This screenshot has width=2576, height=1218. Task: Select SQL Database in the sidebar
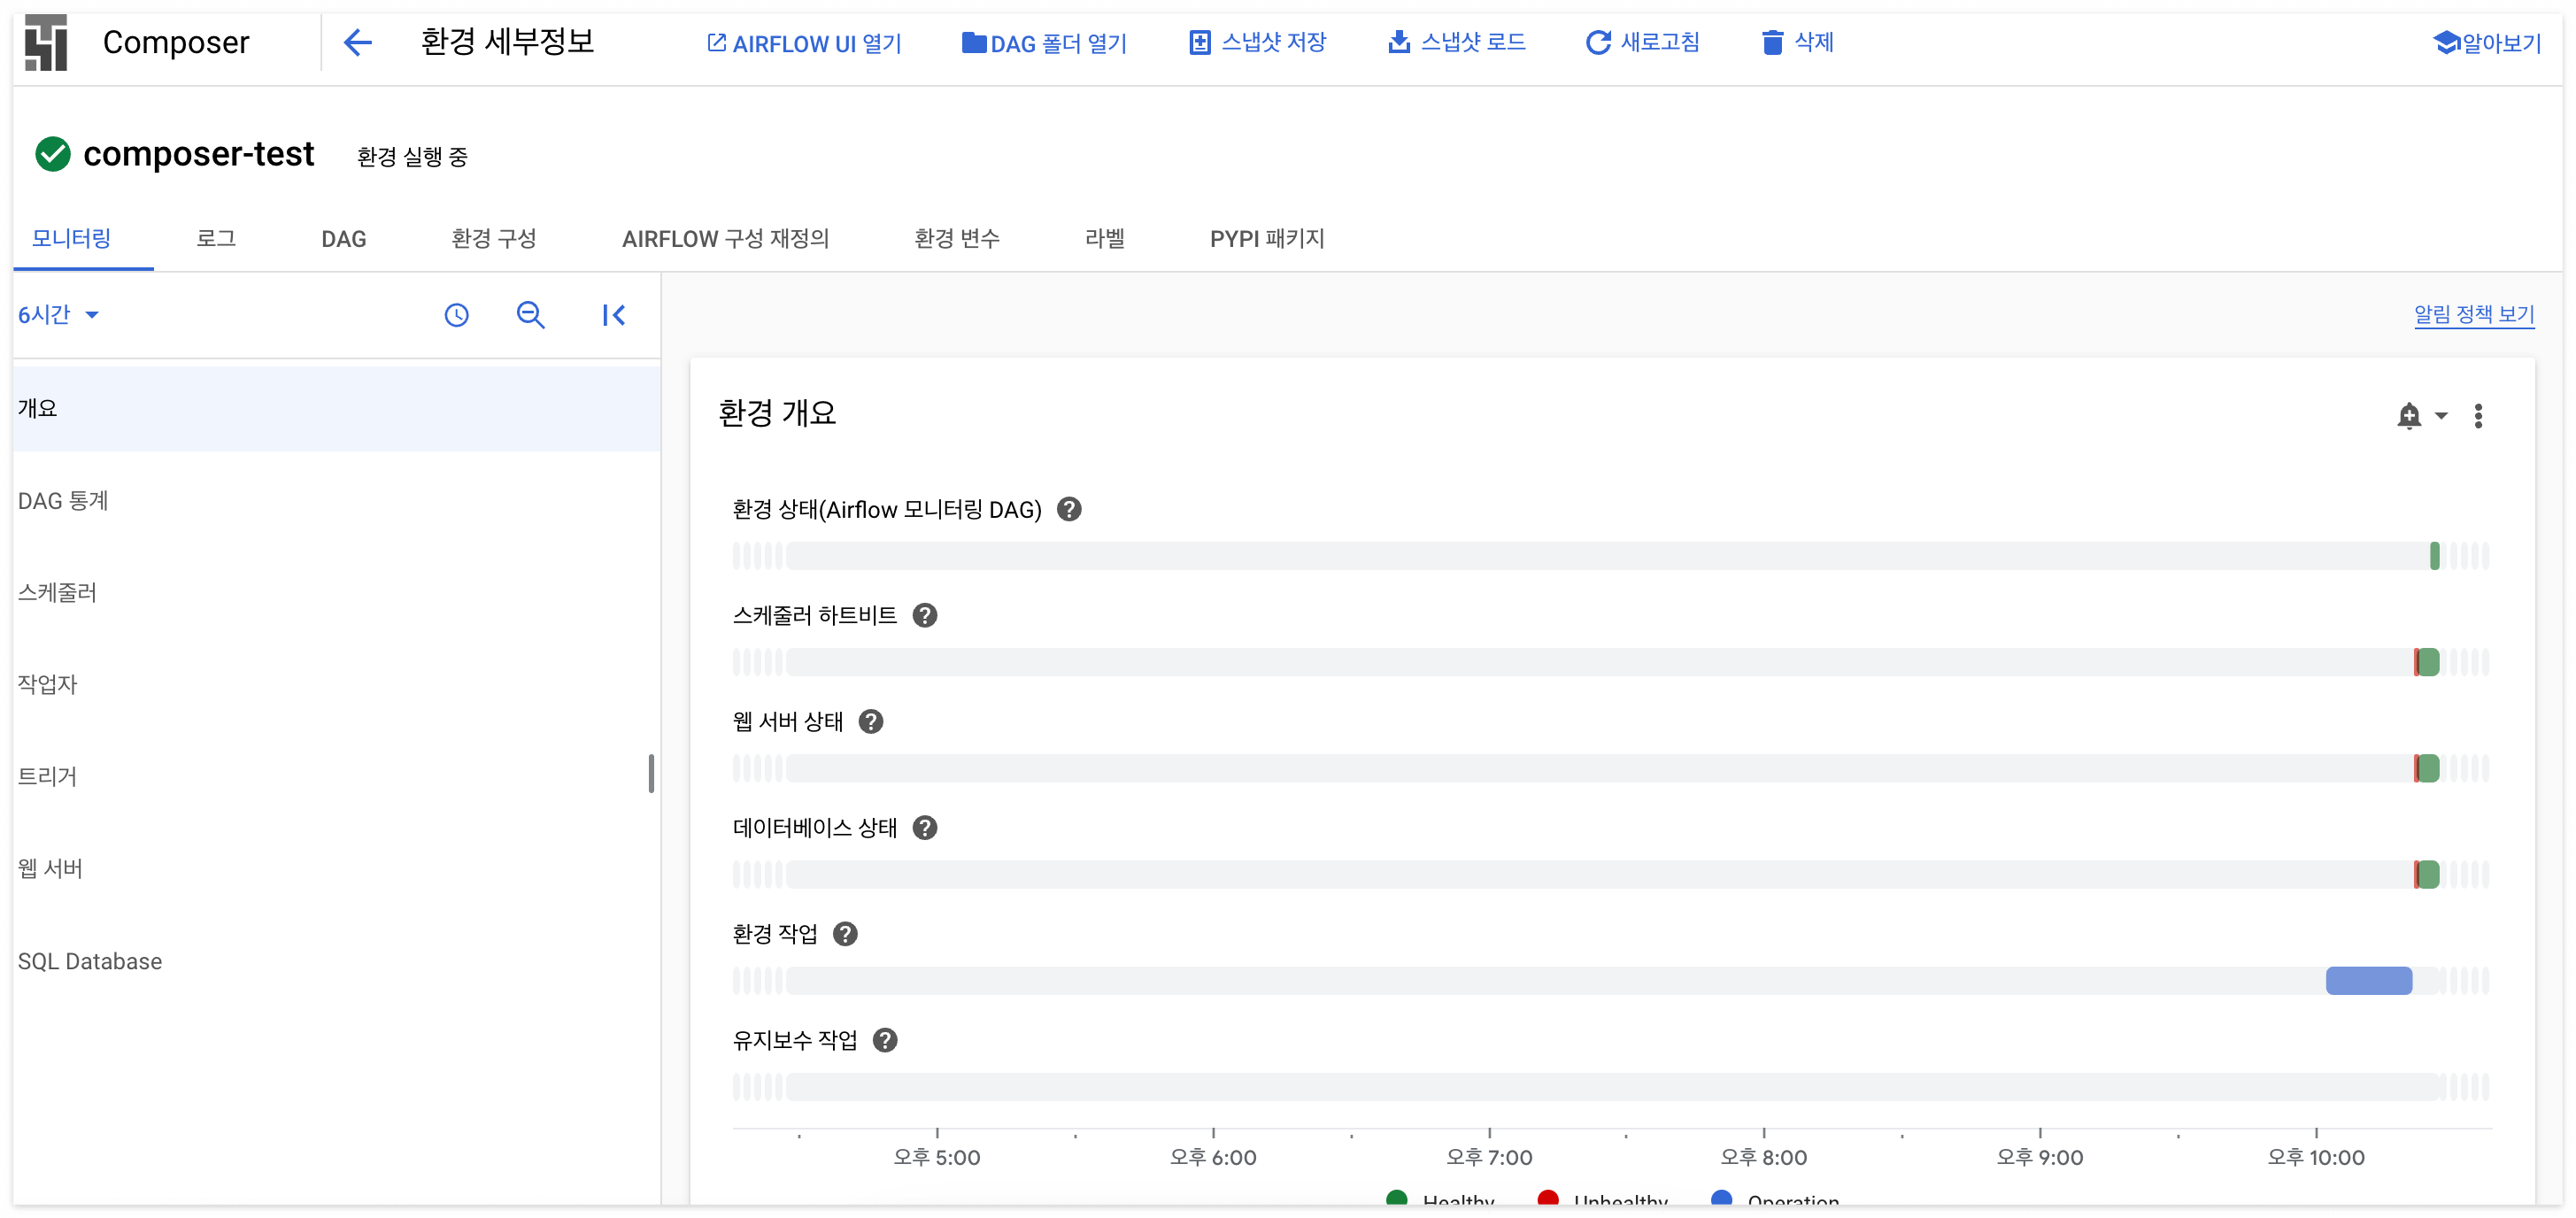pyautogui.click(x=90, y=962)
